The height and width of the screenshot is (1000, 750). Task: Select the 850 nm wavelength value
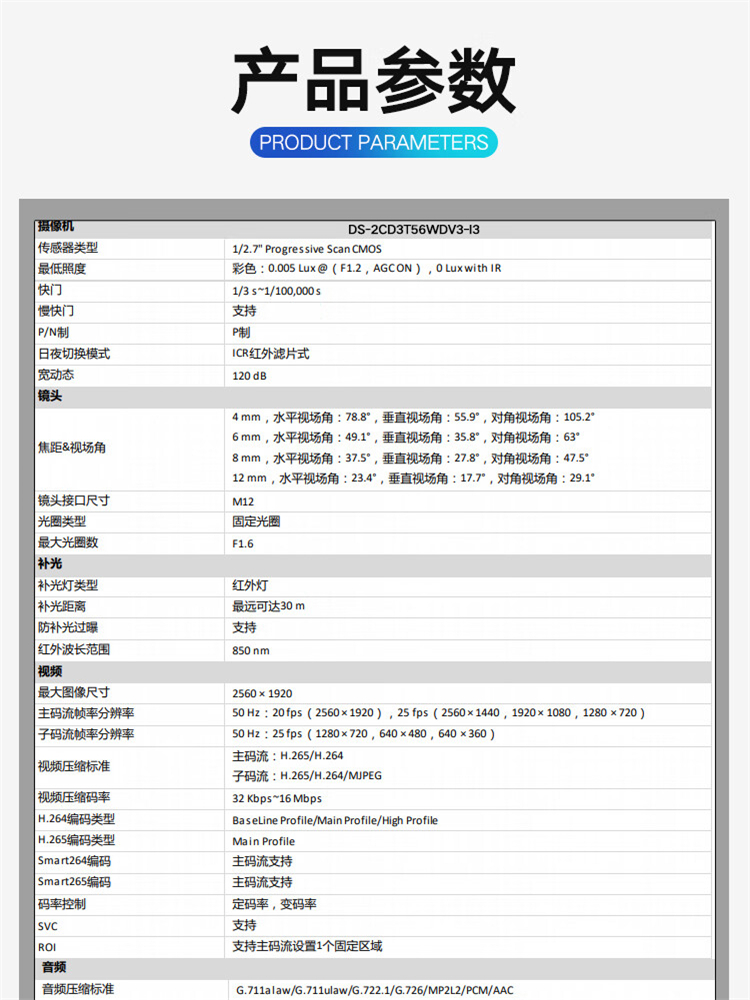point(251,651)
